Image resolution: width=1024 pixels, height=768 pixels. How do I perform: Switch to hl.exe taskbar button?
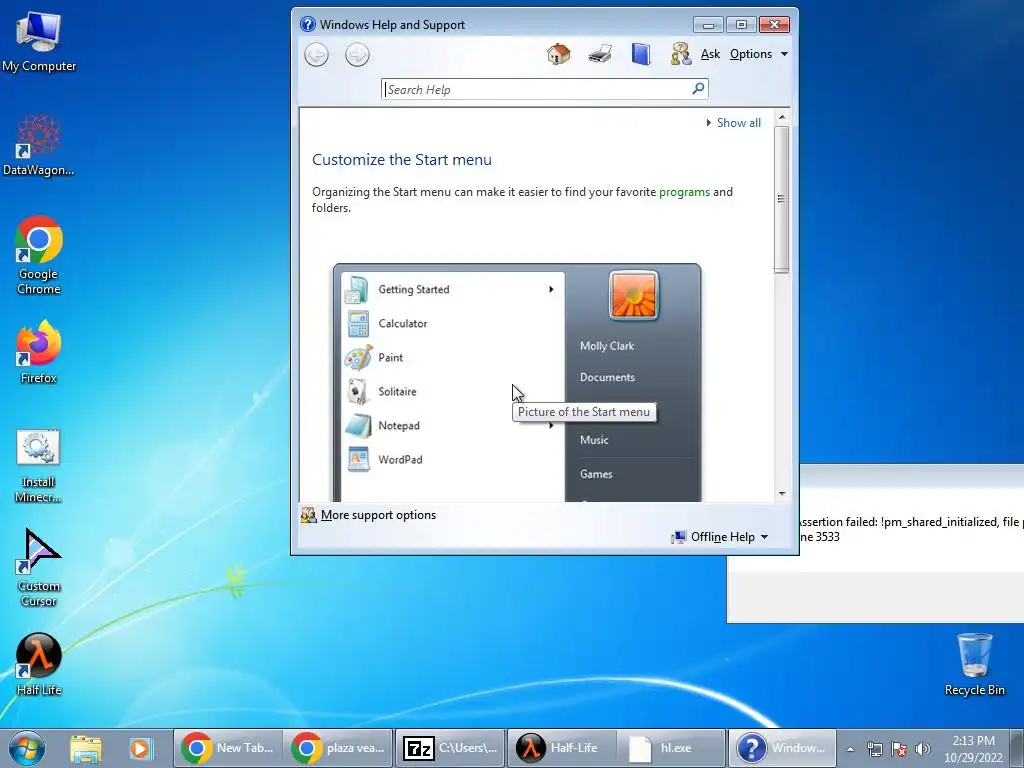(x=672, y=748)
